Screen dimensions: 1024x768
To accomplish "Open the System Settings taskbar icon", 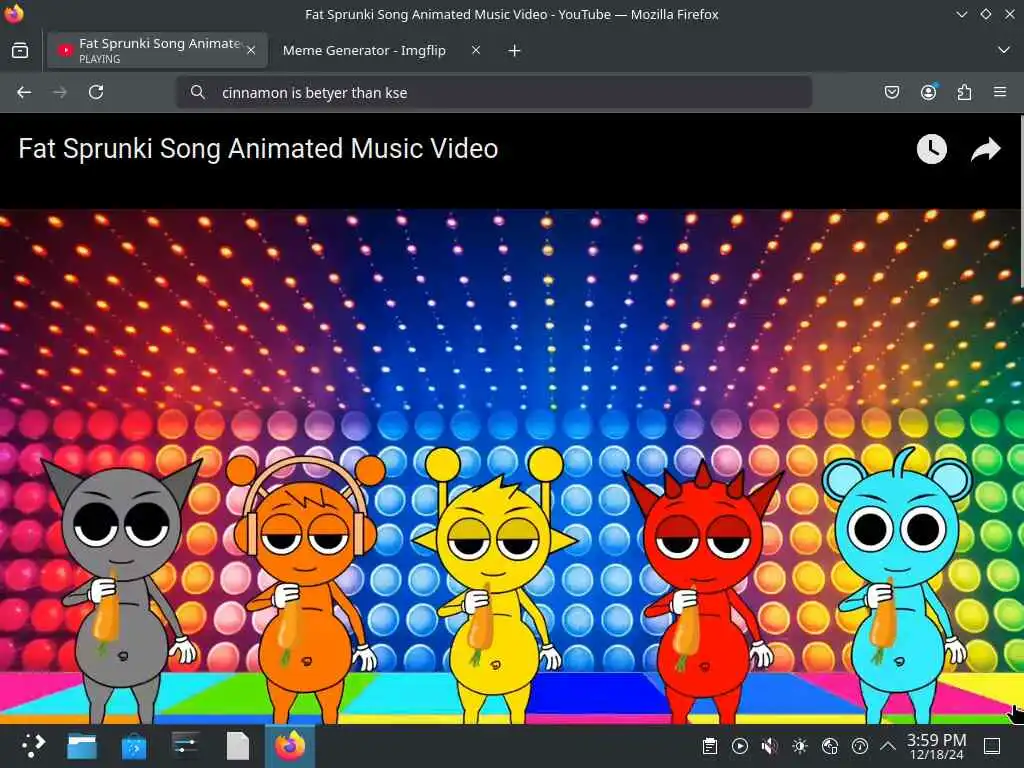I will (185, 746).
